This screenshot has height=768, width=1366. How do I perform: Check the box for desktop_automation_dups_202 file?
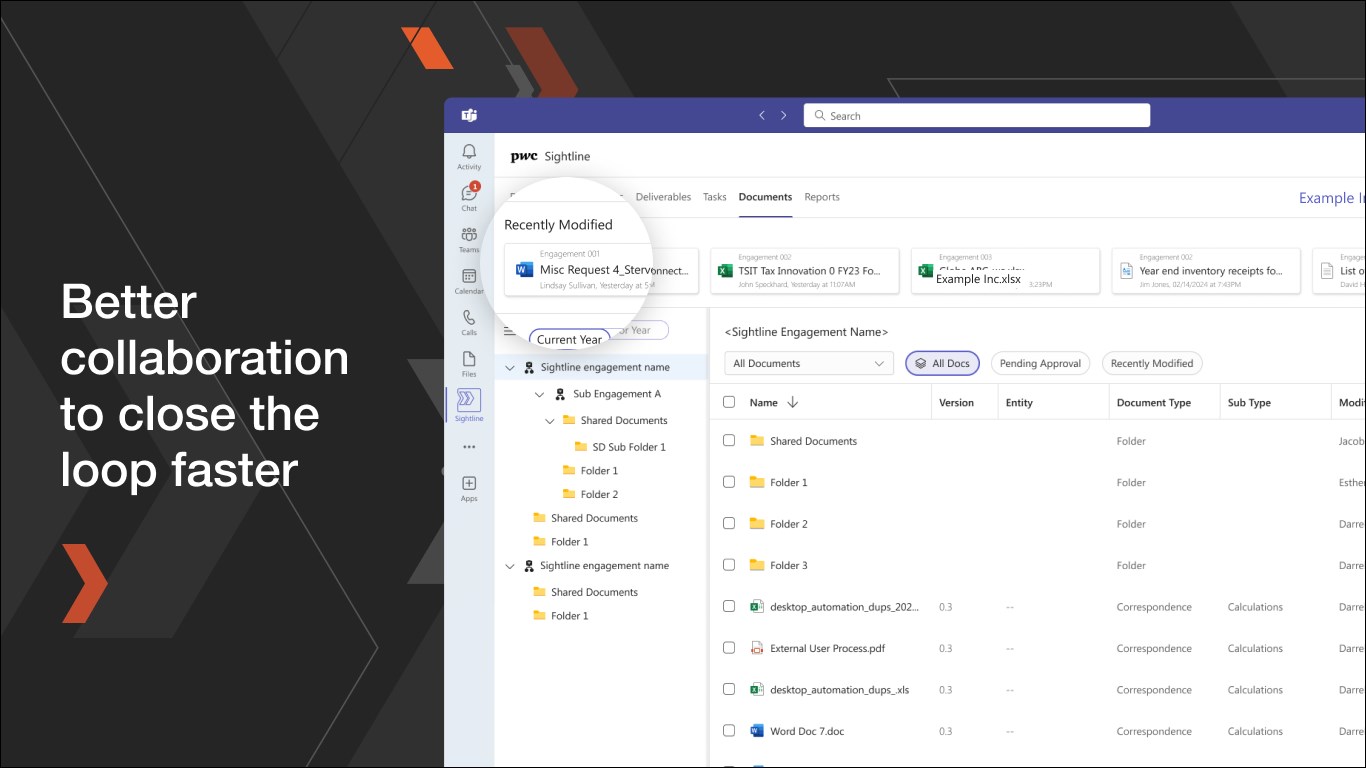[x=729, y=606]
